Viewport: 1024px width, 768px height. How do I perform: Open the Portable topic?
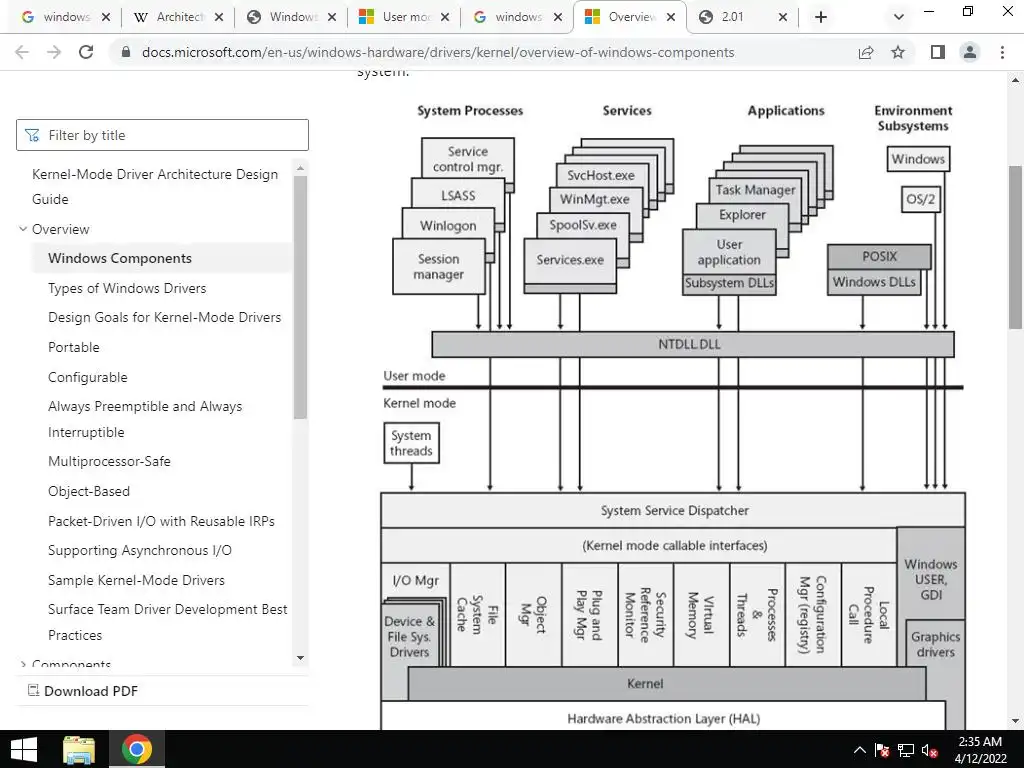pyautogui.click(x=74, y=347)
